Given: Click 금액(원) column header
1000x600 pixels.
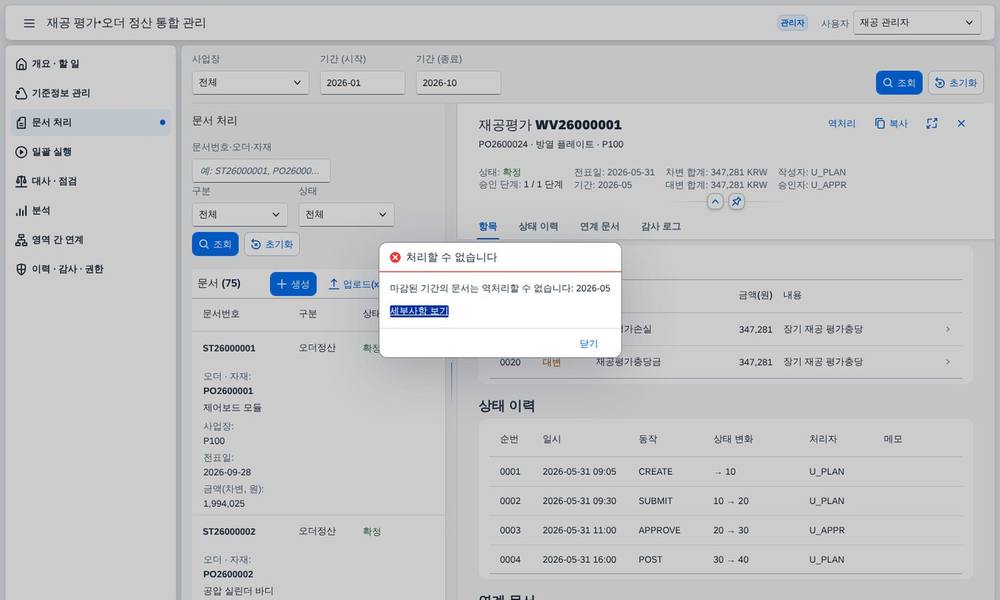Looking at the screenshot, I should pos(755,295).
